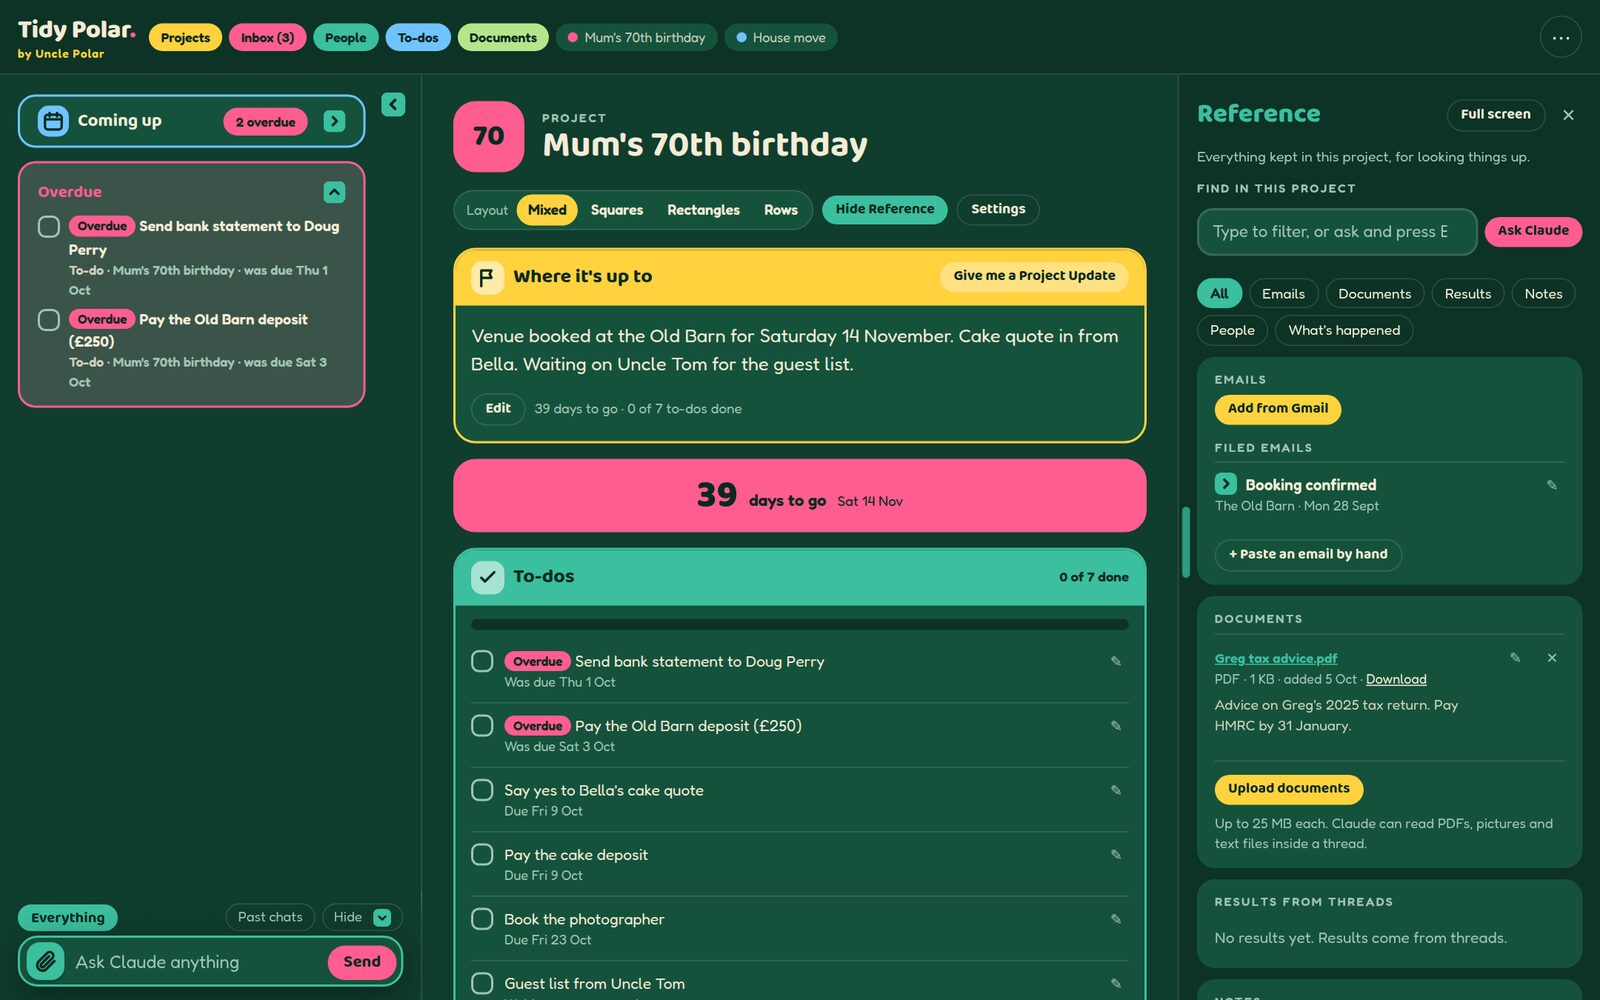Screen dimensions: 1600x1000
Task: Open the Hide dropdown arrow
Action: coord(382,917)
